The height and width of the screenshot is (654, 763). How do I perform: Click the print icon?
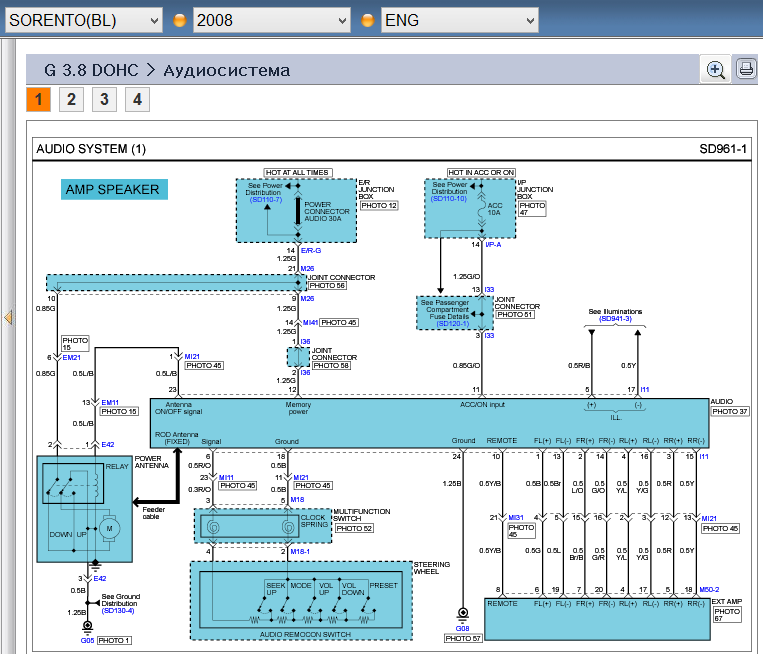(745, 69)
